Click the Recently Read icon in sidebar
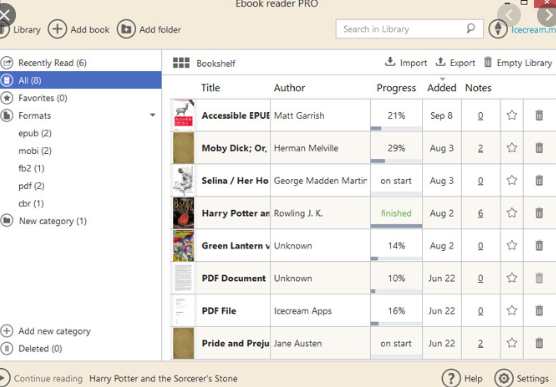The height and width of the screenshot is (387, 556). pos(7,62)
